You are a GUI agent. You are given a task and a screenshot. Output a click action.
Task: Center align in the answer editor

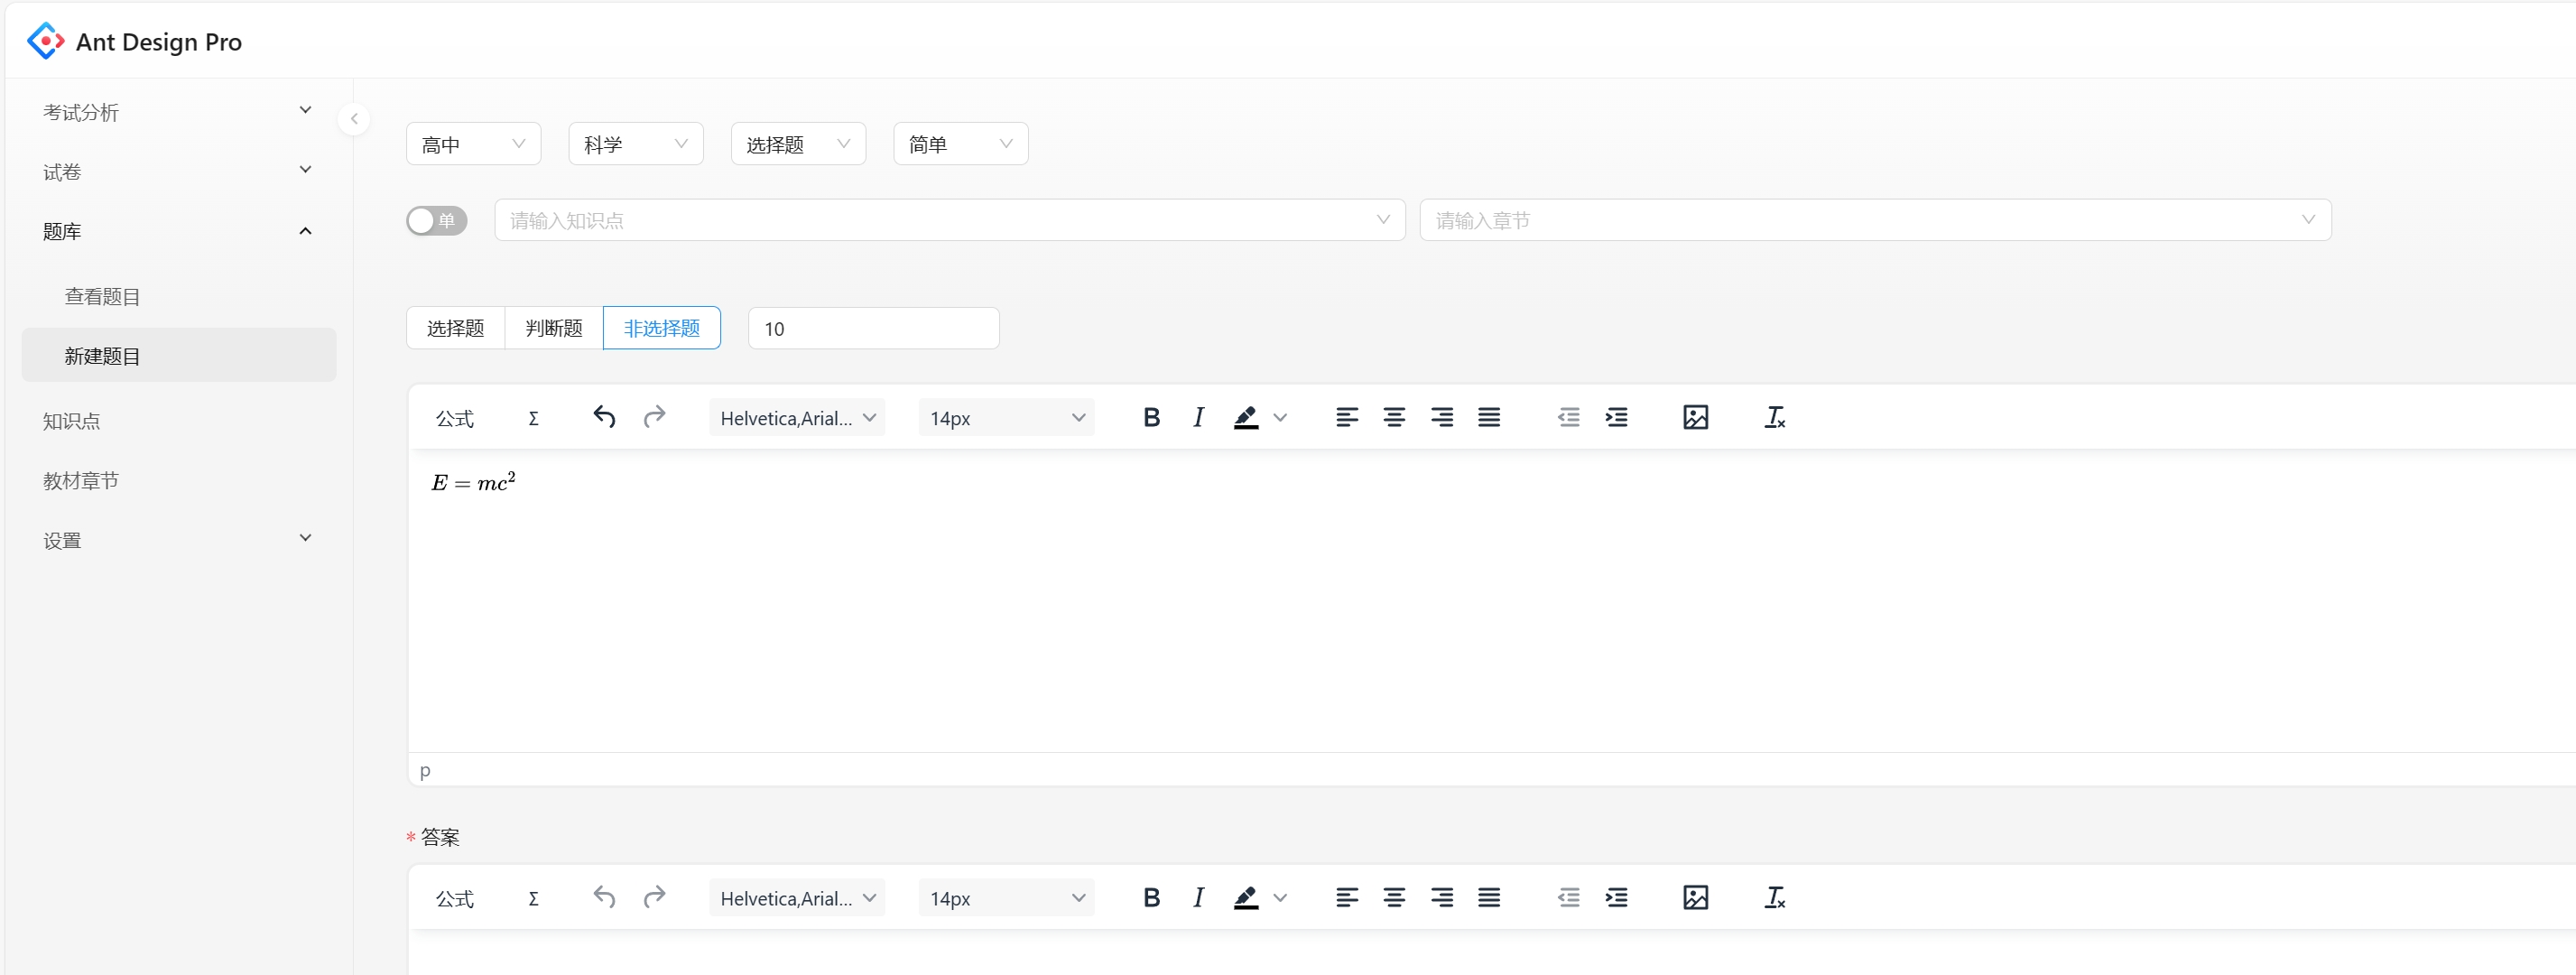point(1394,897)
